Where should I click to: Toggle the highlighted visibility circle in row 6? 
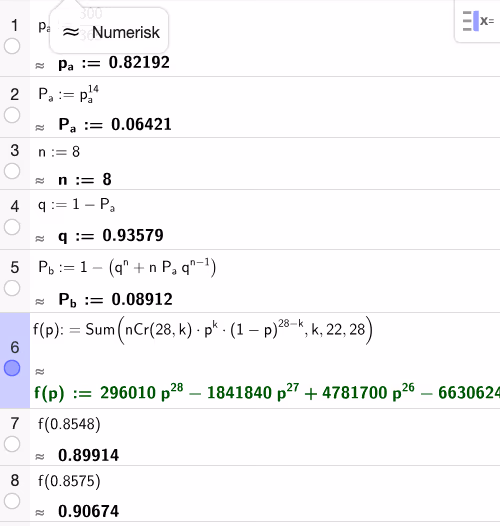[12, 368]
